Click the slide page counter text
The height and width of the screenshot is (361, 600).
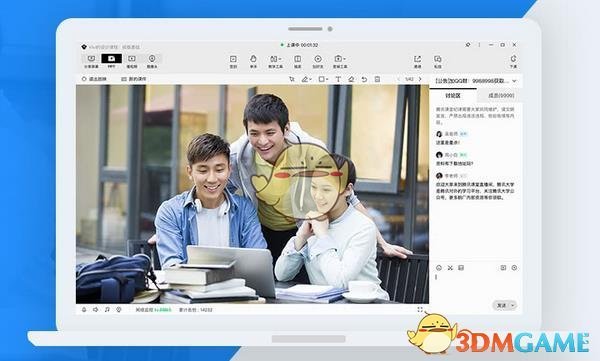409,79
